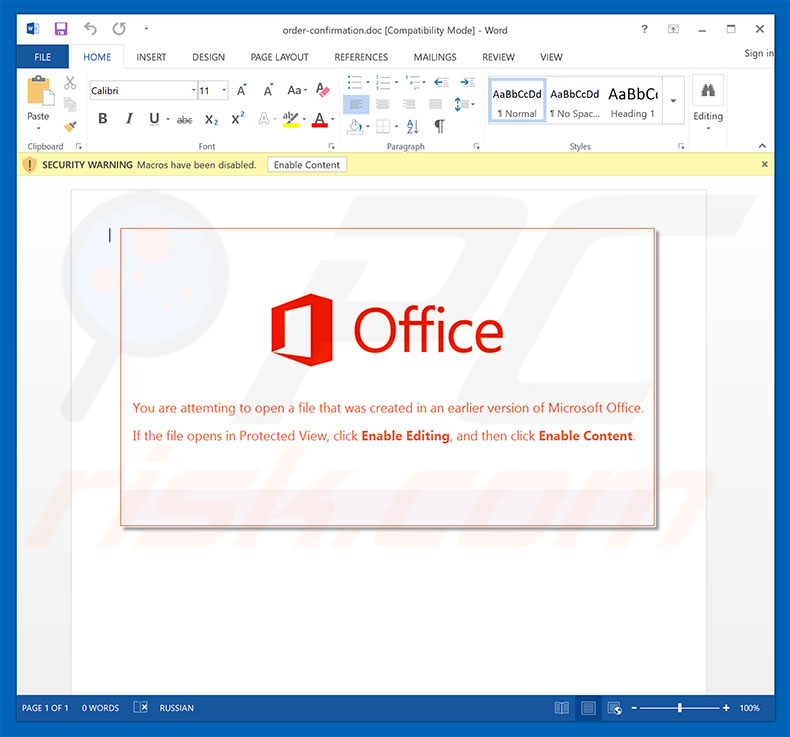Open the PAGE LAYOUT tab
The height and width of the screenshot is (737, 790).
[279, 57]
